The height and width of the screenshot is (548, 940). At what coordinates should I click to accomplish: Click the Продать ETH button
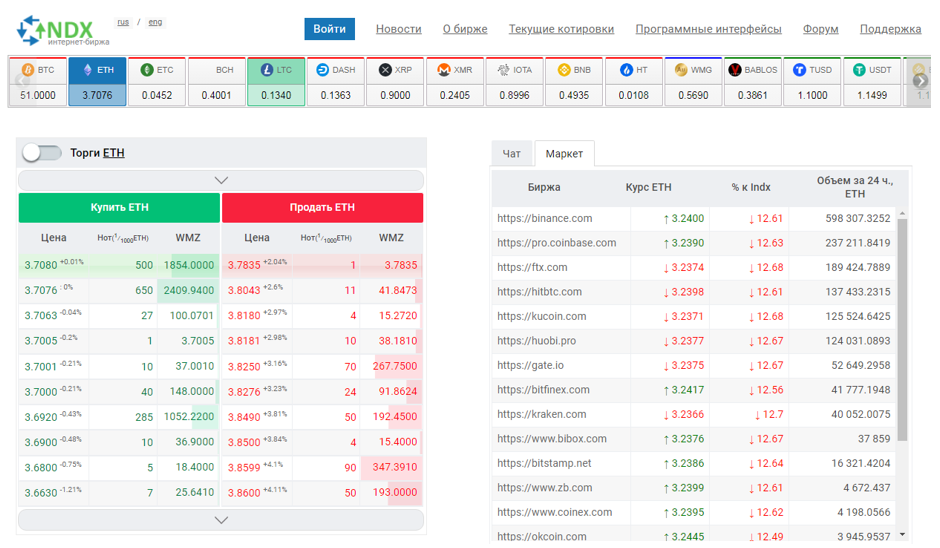323,207
